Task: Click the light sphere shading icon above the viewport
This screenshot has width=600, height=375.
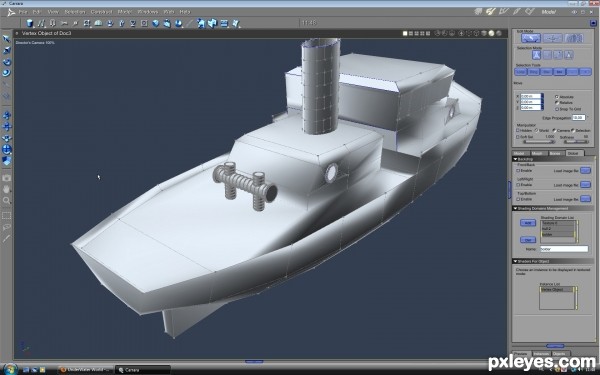Action: 491,33
